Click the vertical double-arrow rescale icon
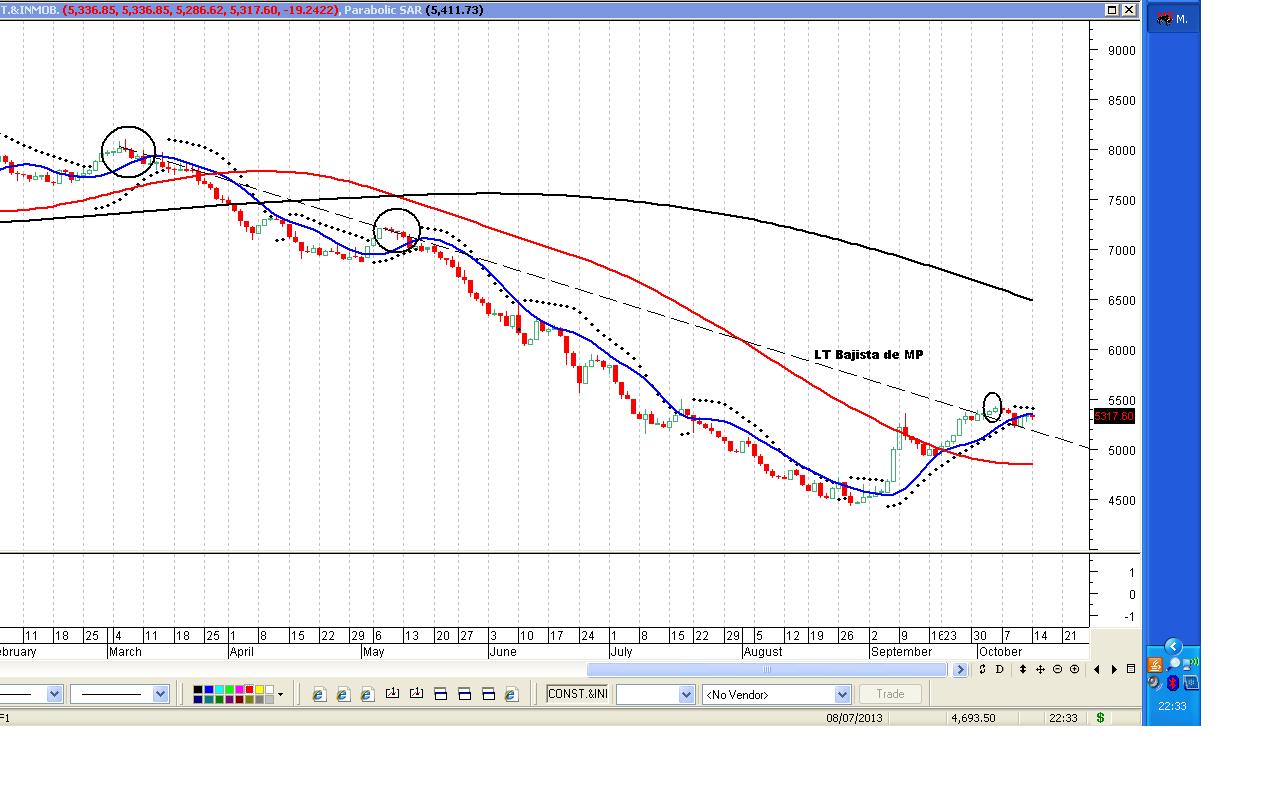The image size is (1280, 800). [x=1022, y=669]
